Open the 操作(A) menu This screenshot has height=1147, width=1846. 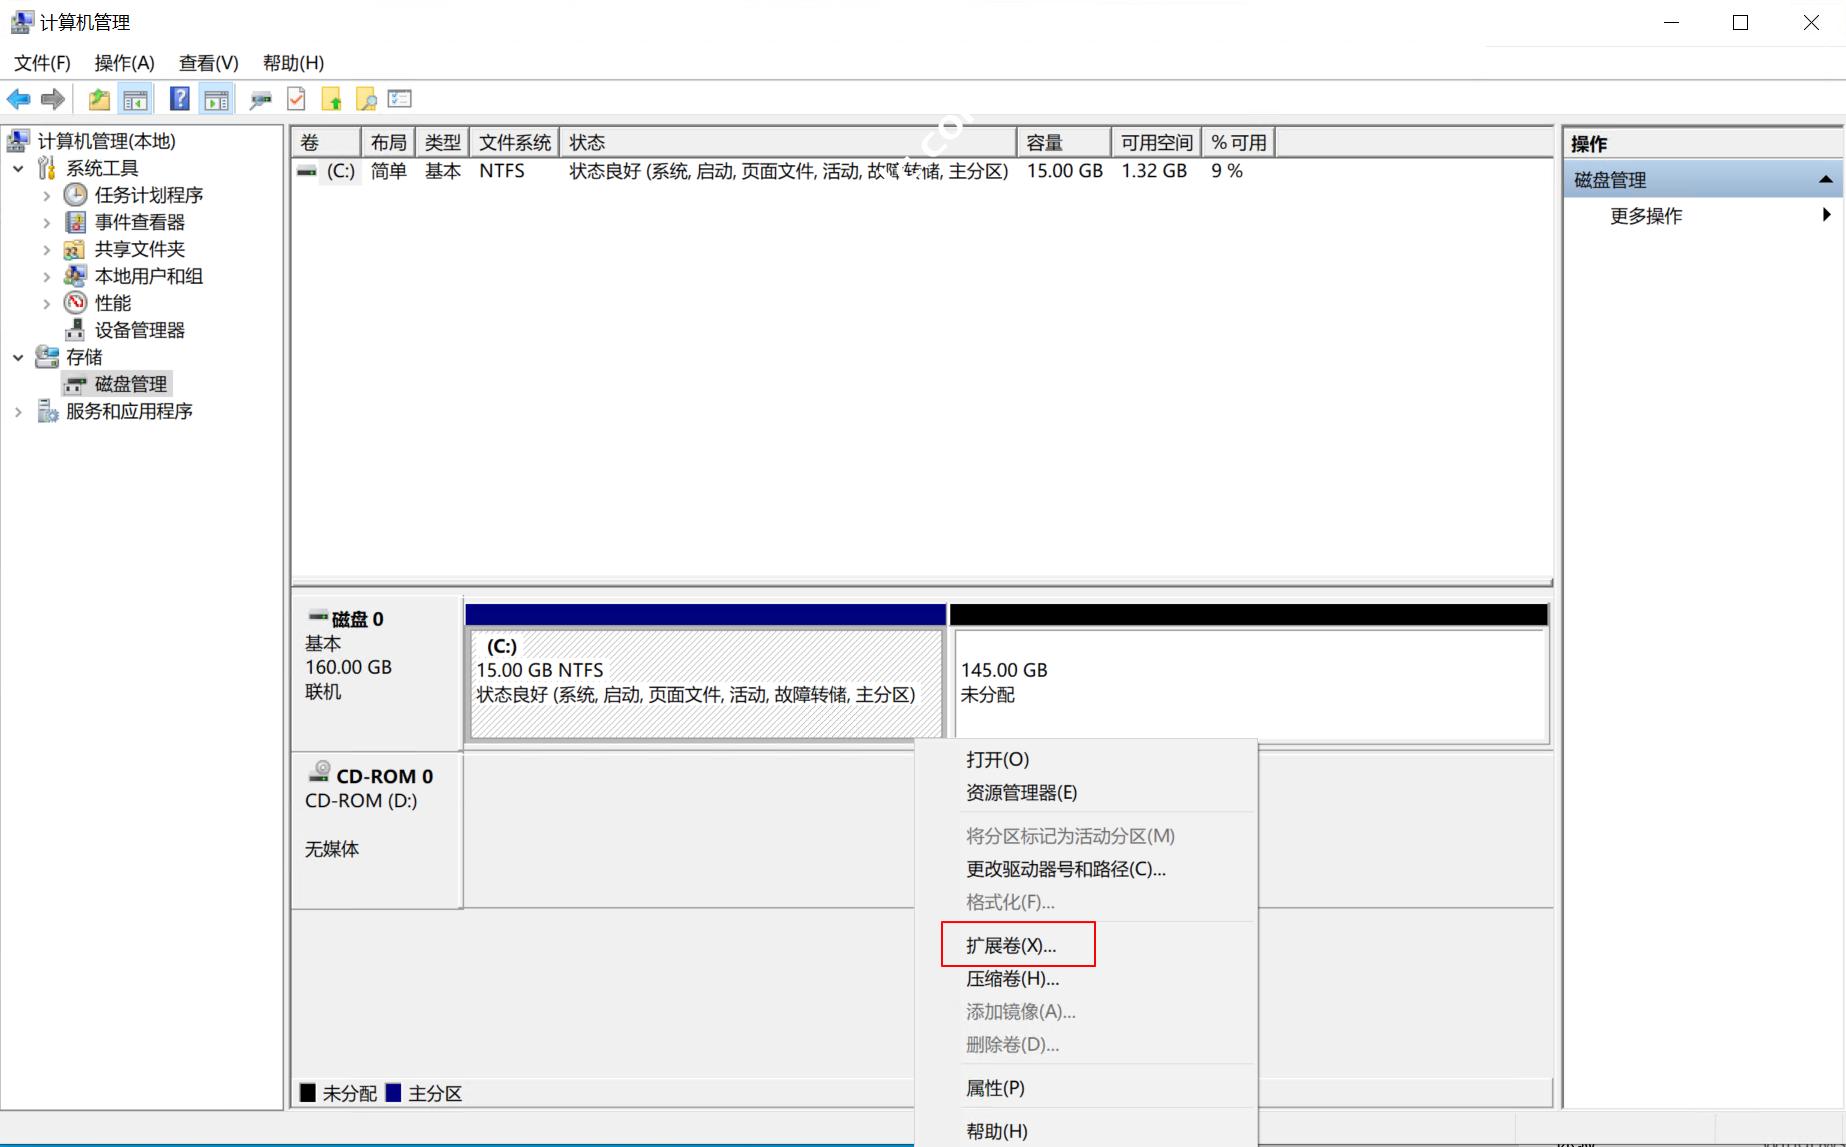click(124, 63)
